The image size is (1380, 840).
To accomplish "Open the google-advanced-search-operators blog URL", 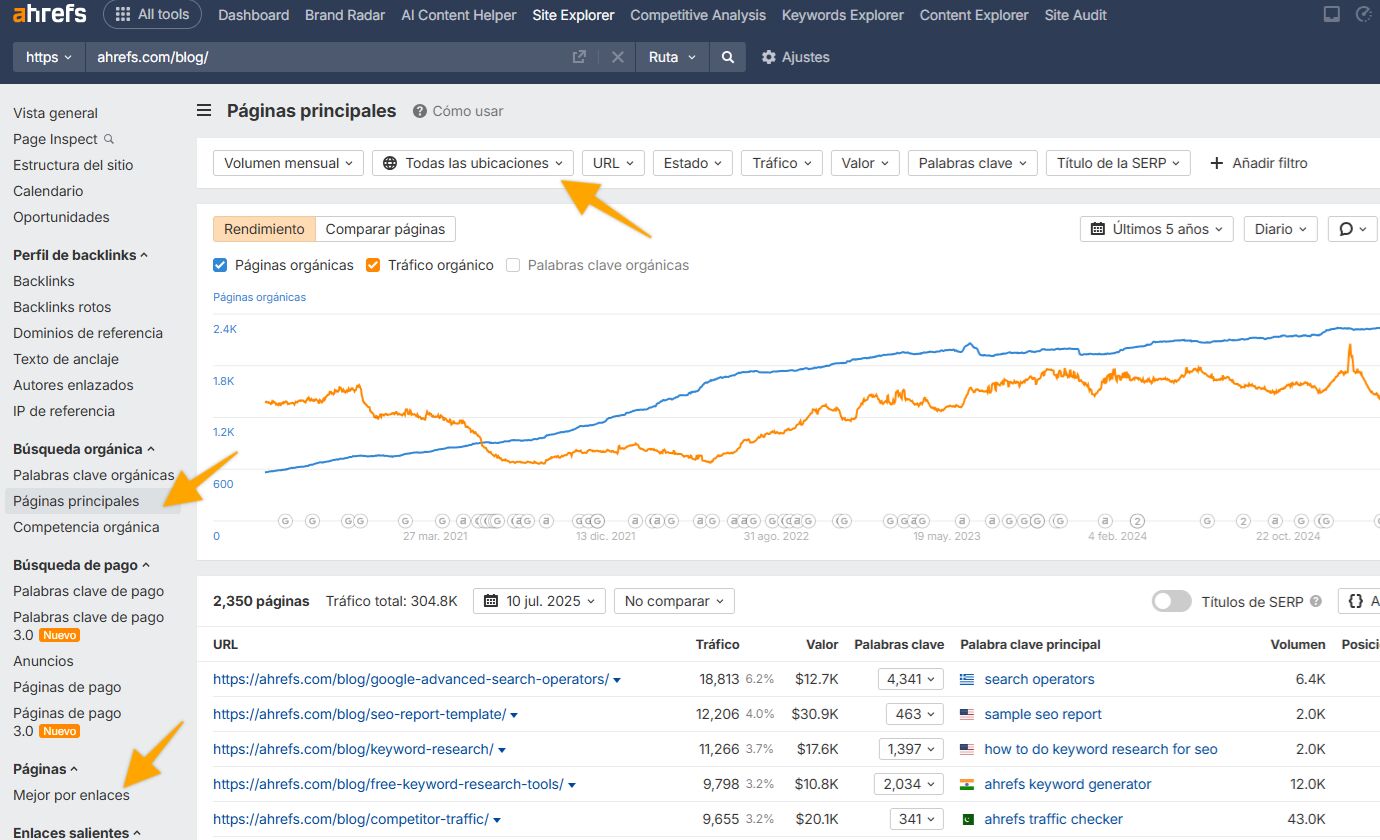I will (410, 679).
